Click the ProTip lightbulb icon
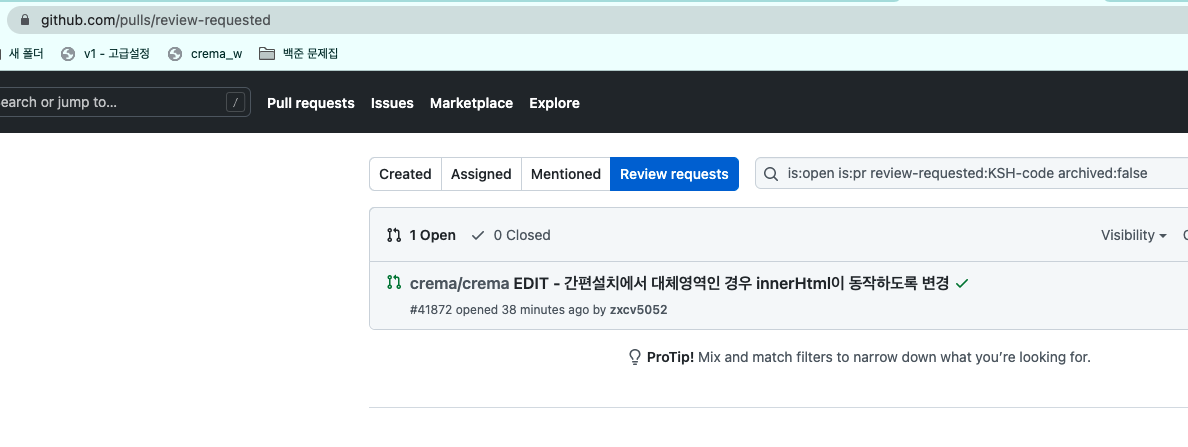Viewport: 1188px width, 447px height. (635, 357)
